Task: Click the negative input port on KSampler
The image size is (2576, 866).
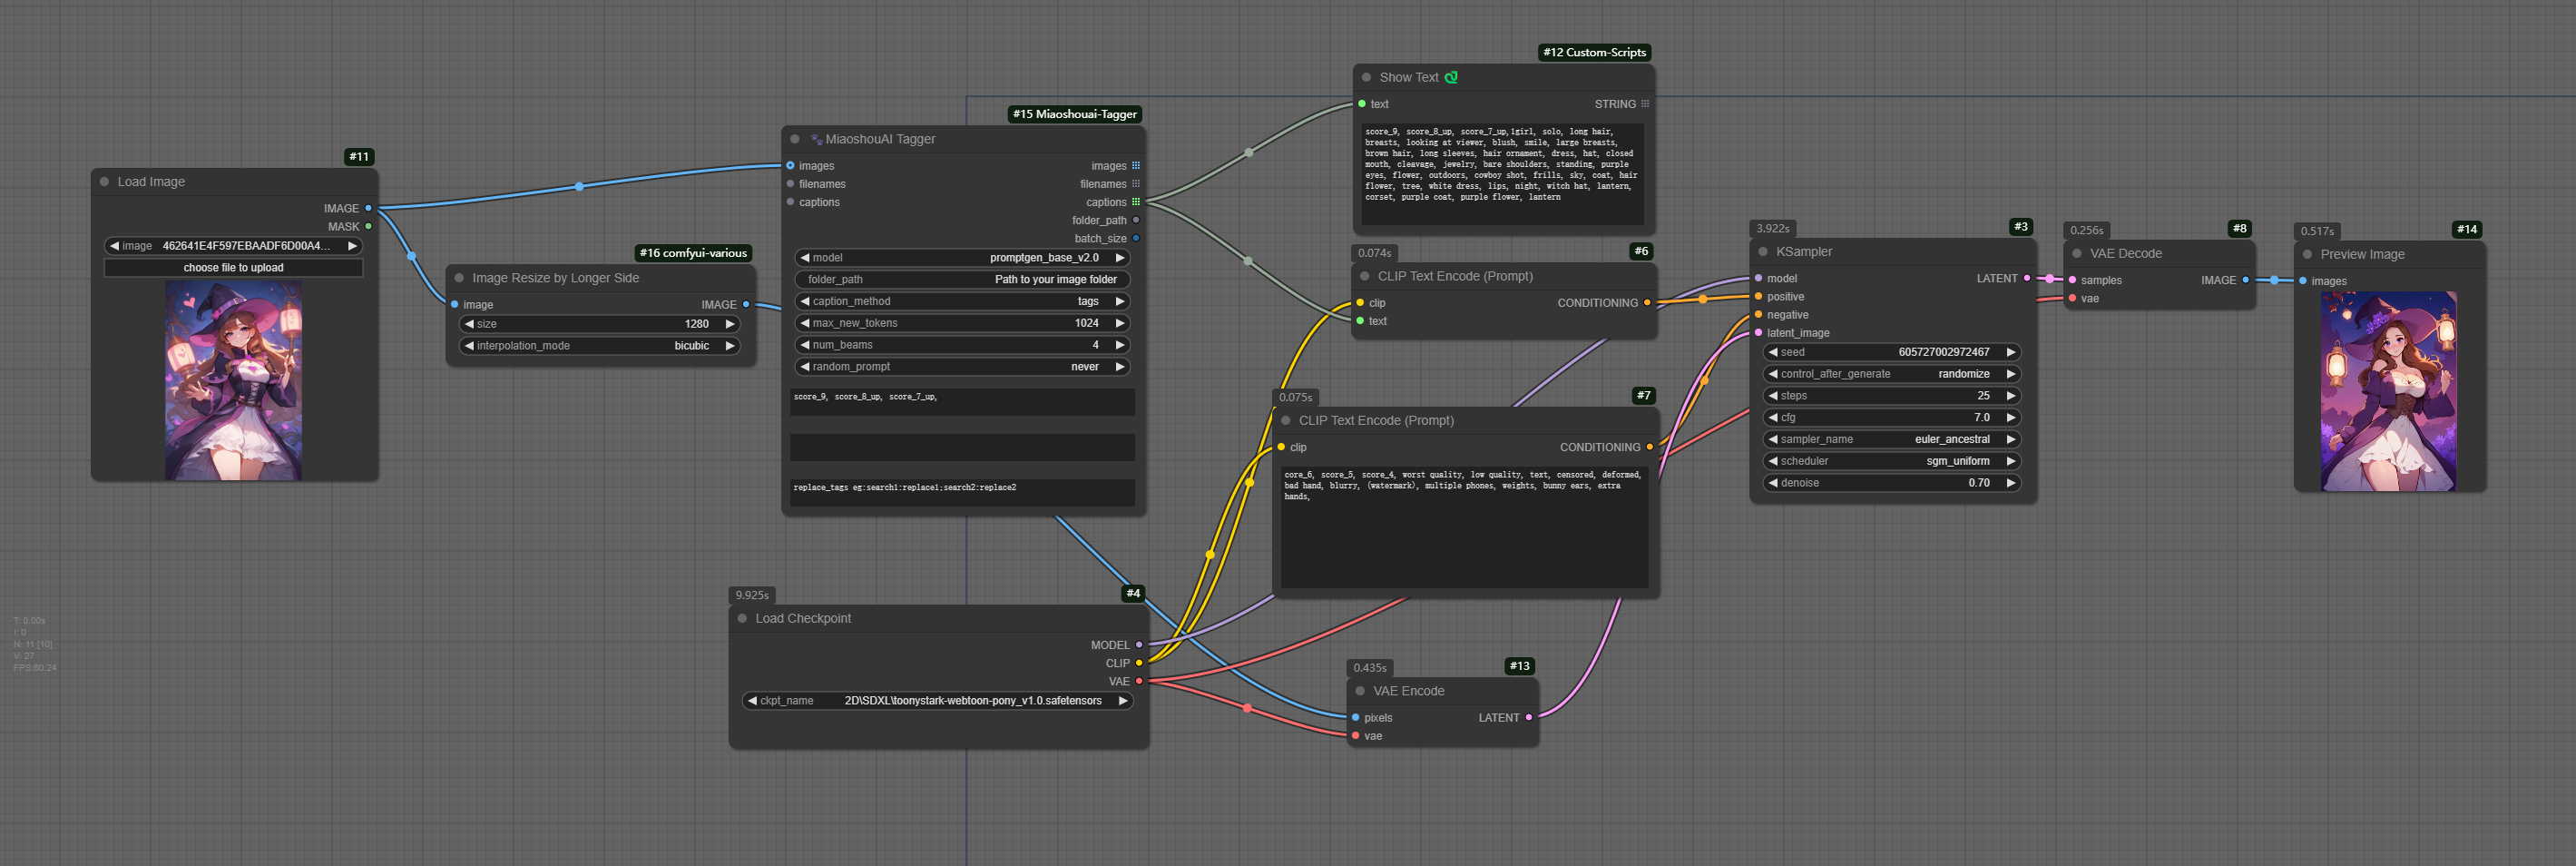Action: point(1758,314)
